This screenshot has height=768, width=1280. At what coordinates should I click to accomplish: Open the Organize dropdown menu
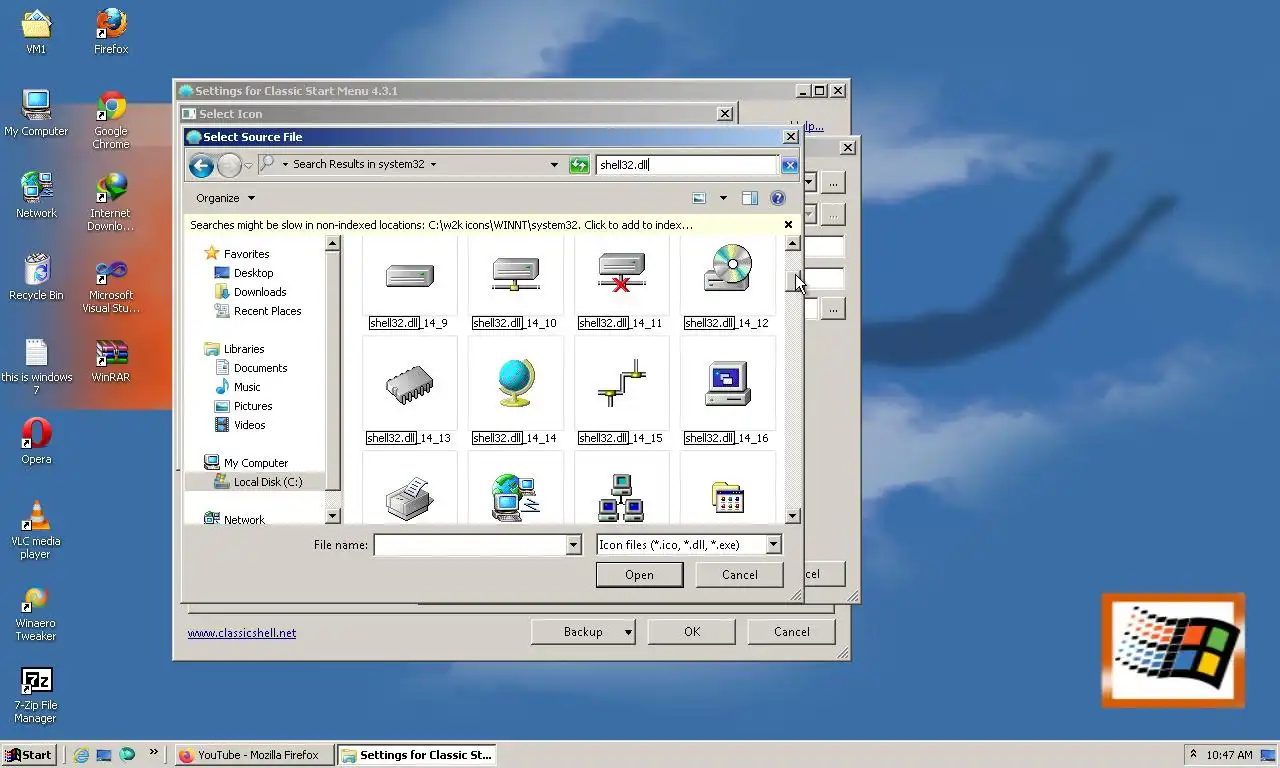[225, 198]
